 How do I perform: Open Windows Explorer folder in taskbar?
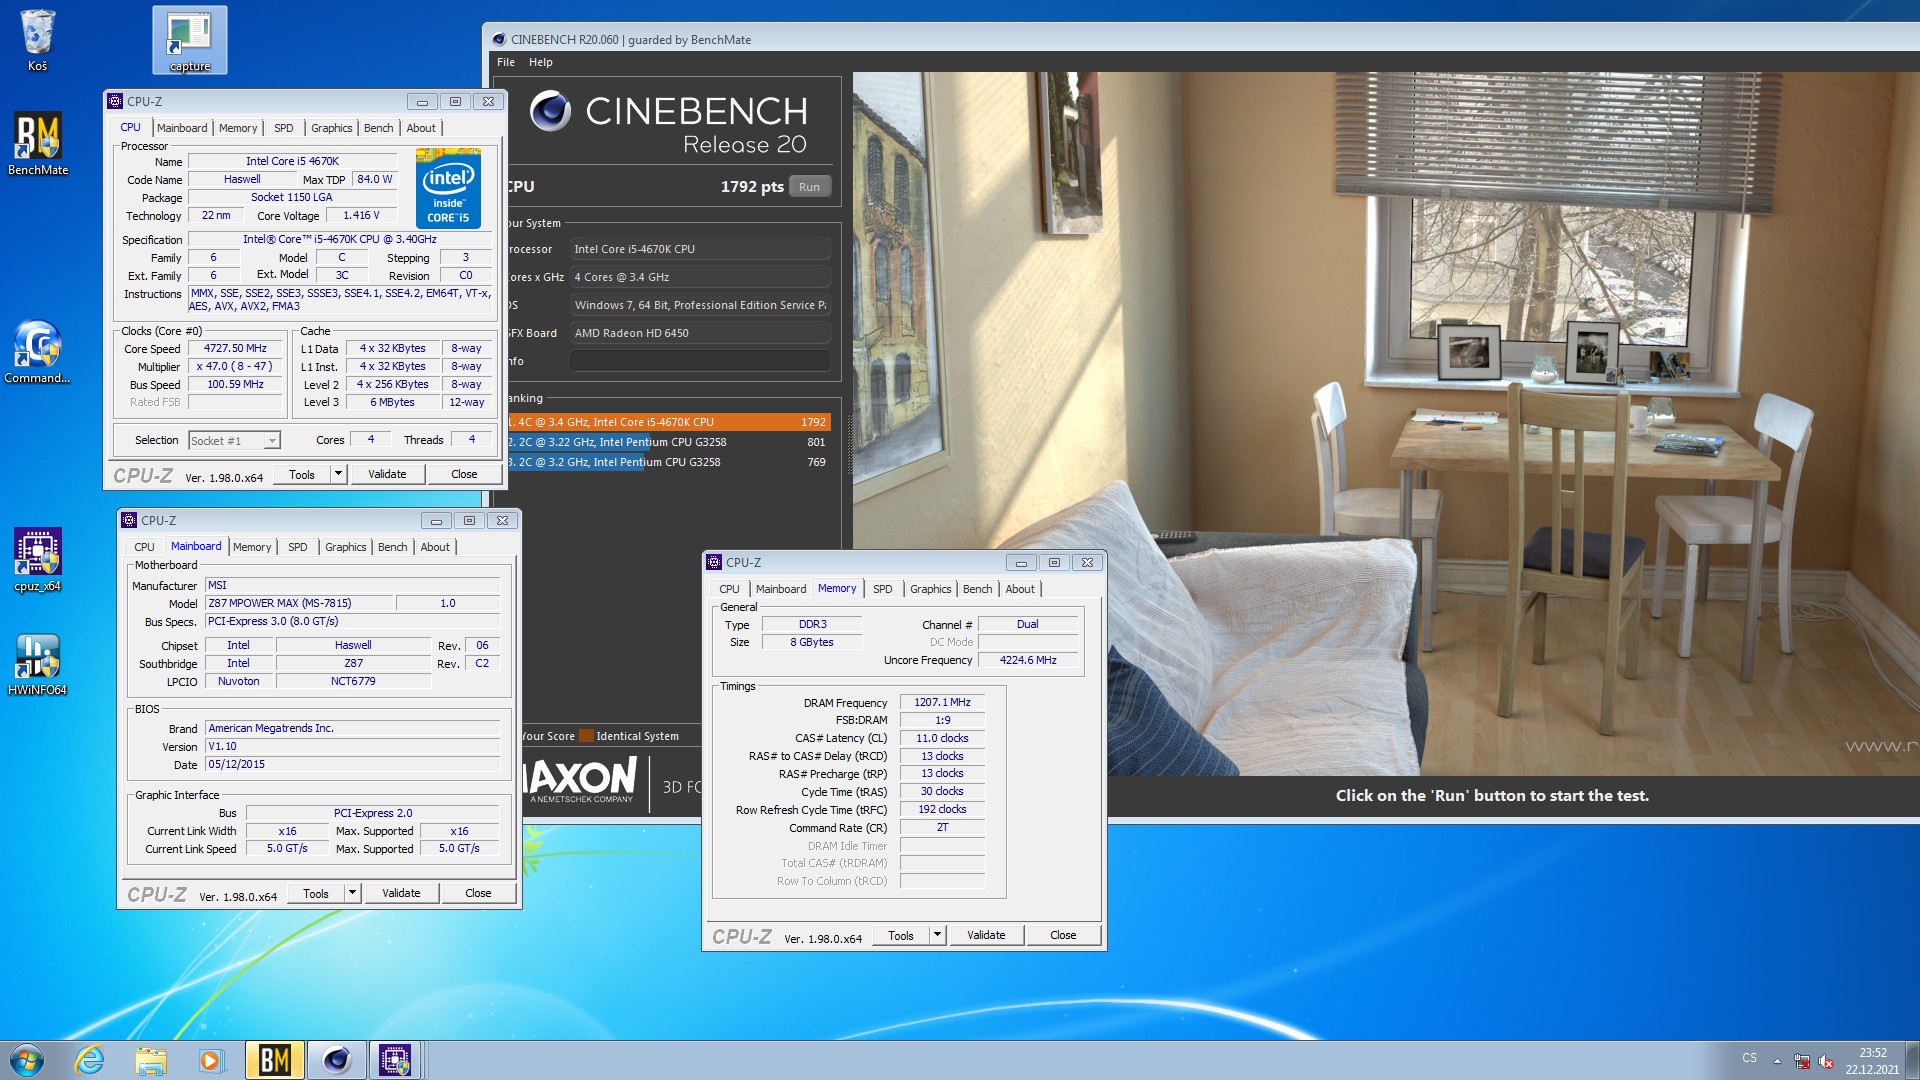click(x=150, y=1060)
